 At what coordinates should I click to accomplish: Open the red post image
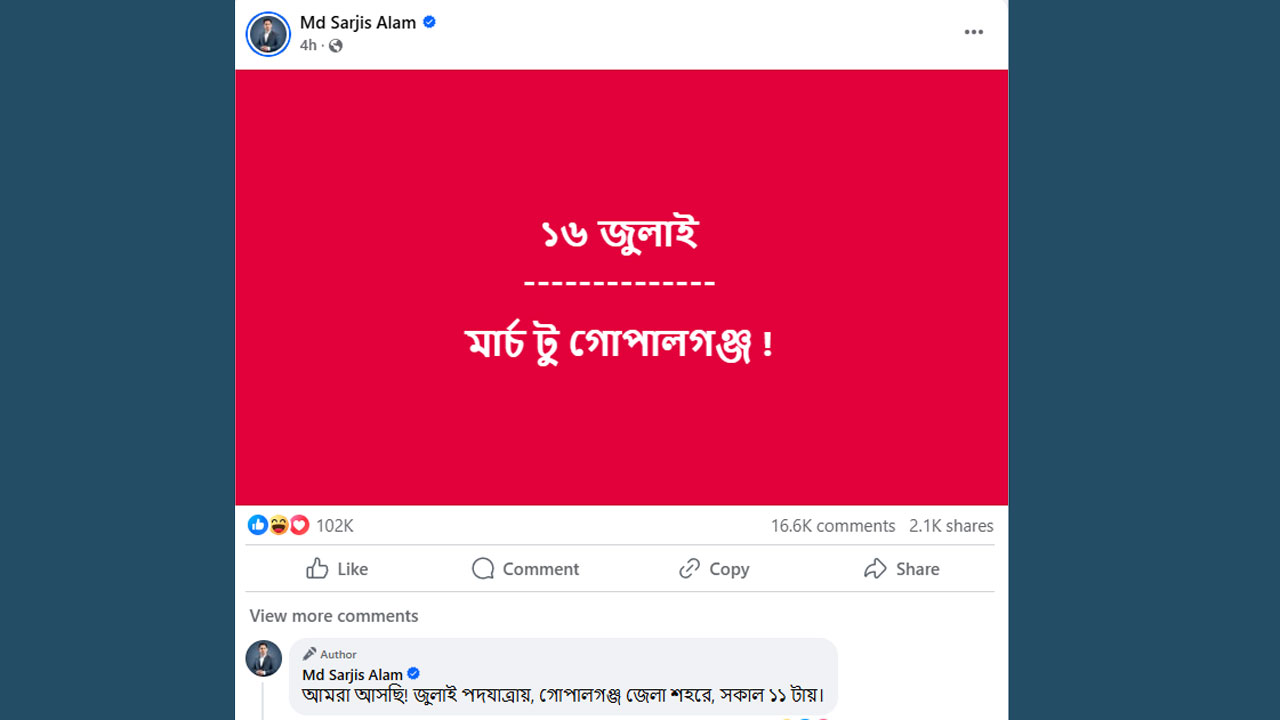[x=620, y=287]
